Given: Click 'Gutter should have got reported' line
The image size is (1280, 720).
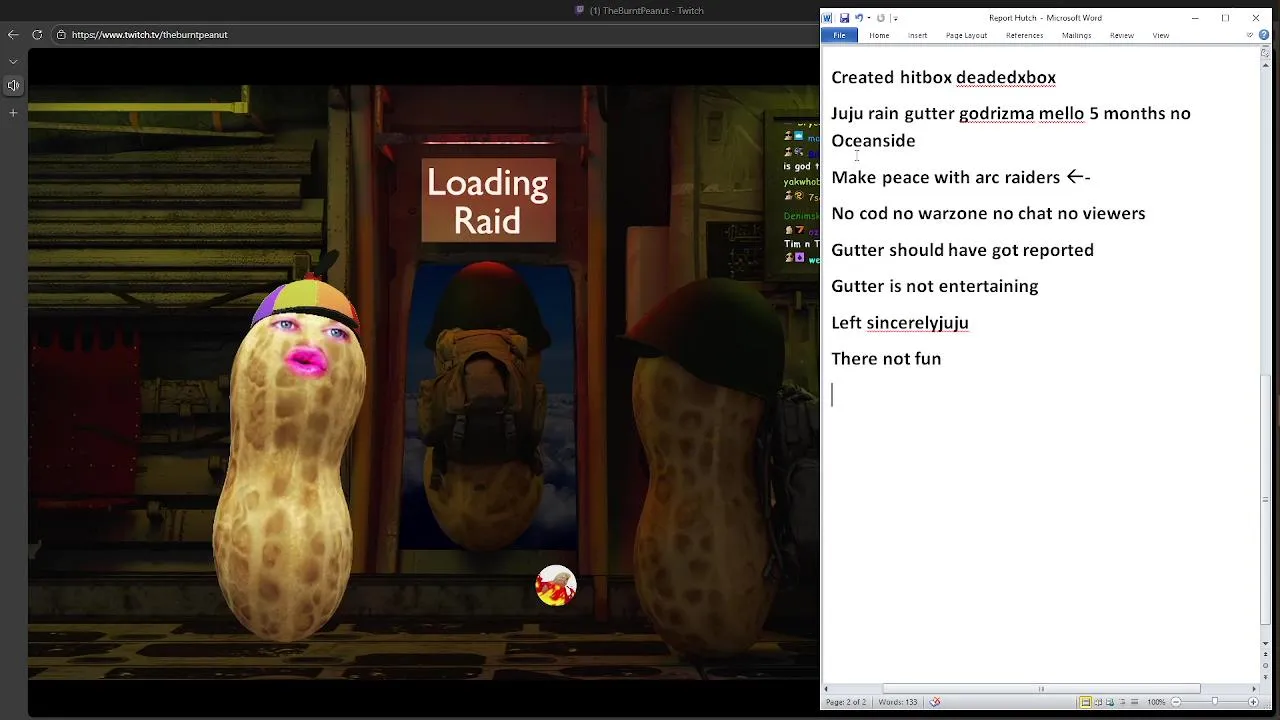Looking at the screenshot, I should click(x=962, y=250).
